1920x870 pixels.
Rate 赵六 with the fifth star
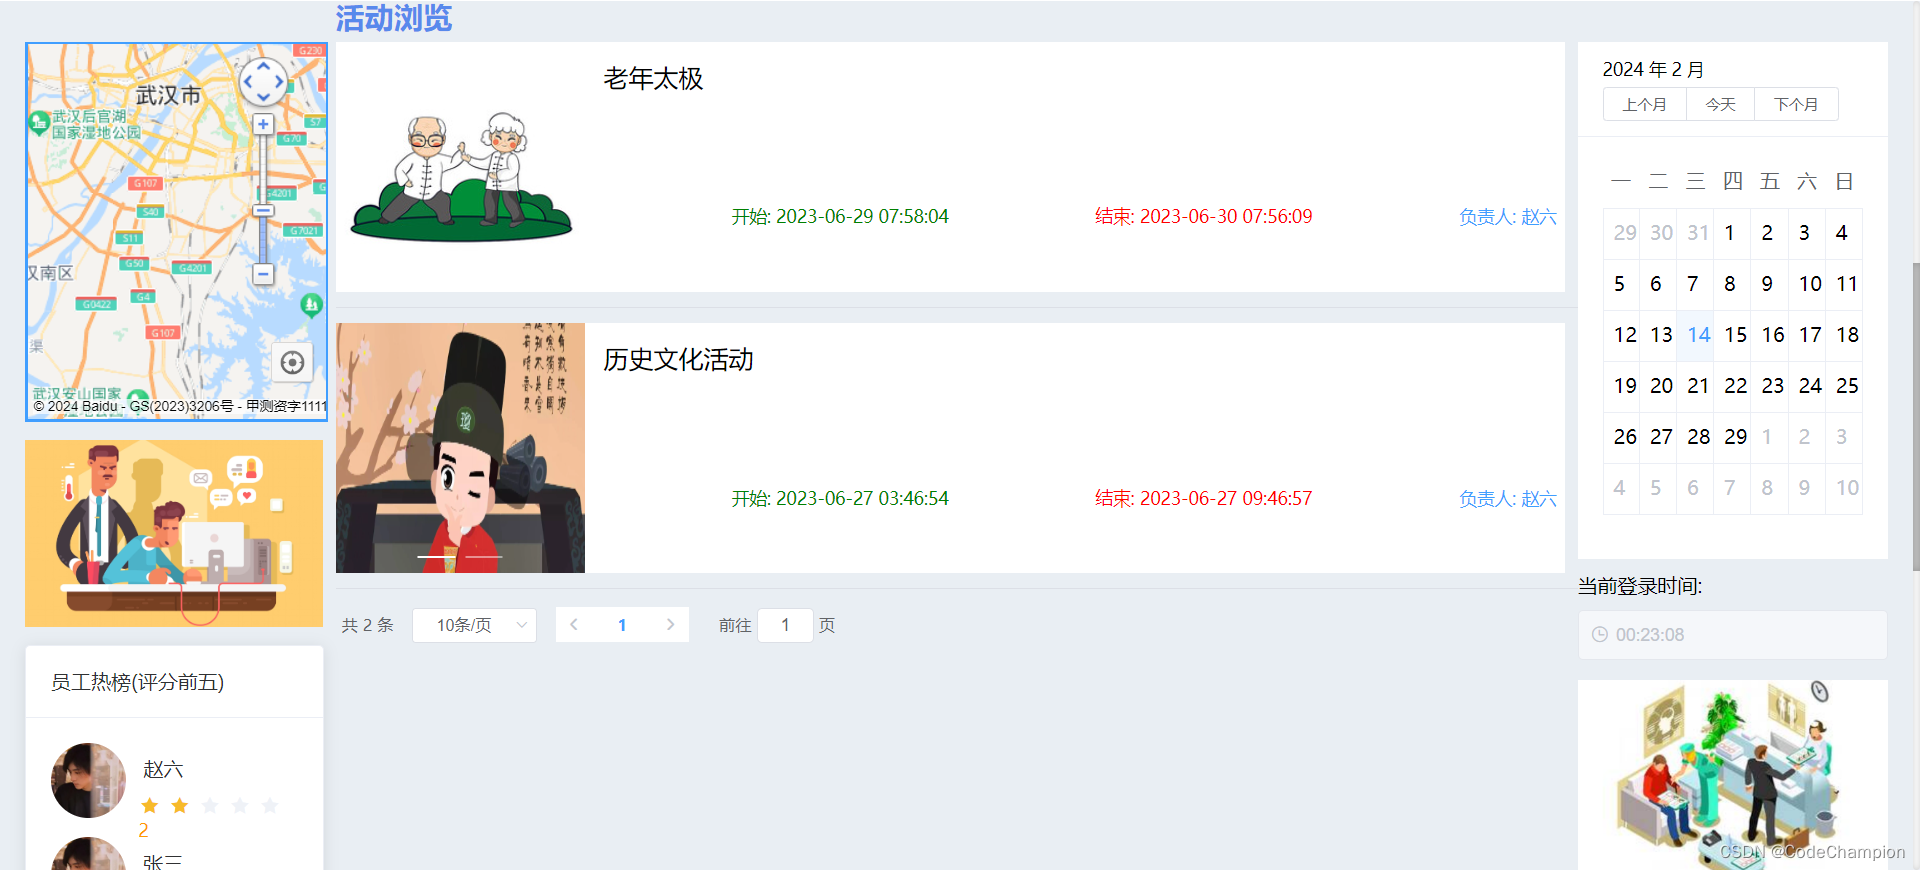(x=270, y=806)
